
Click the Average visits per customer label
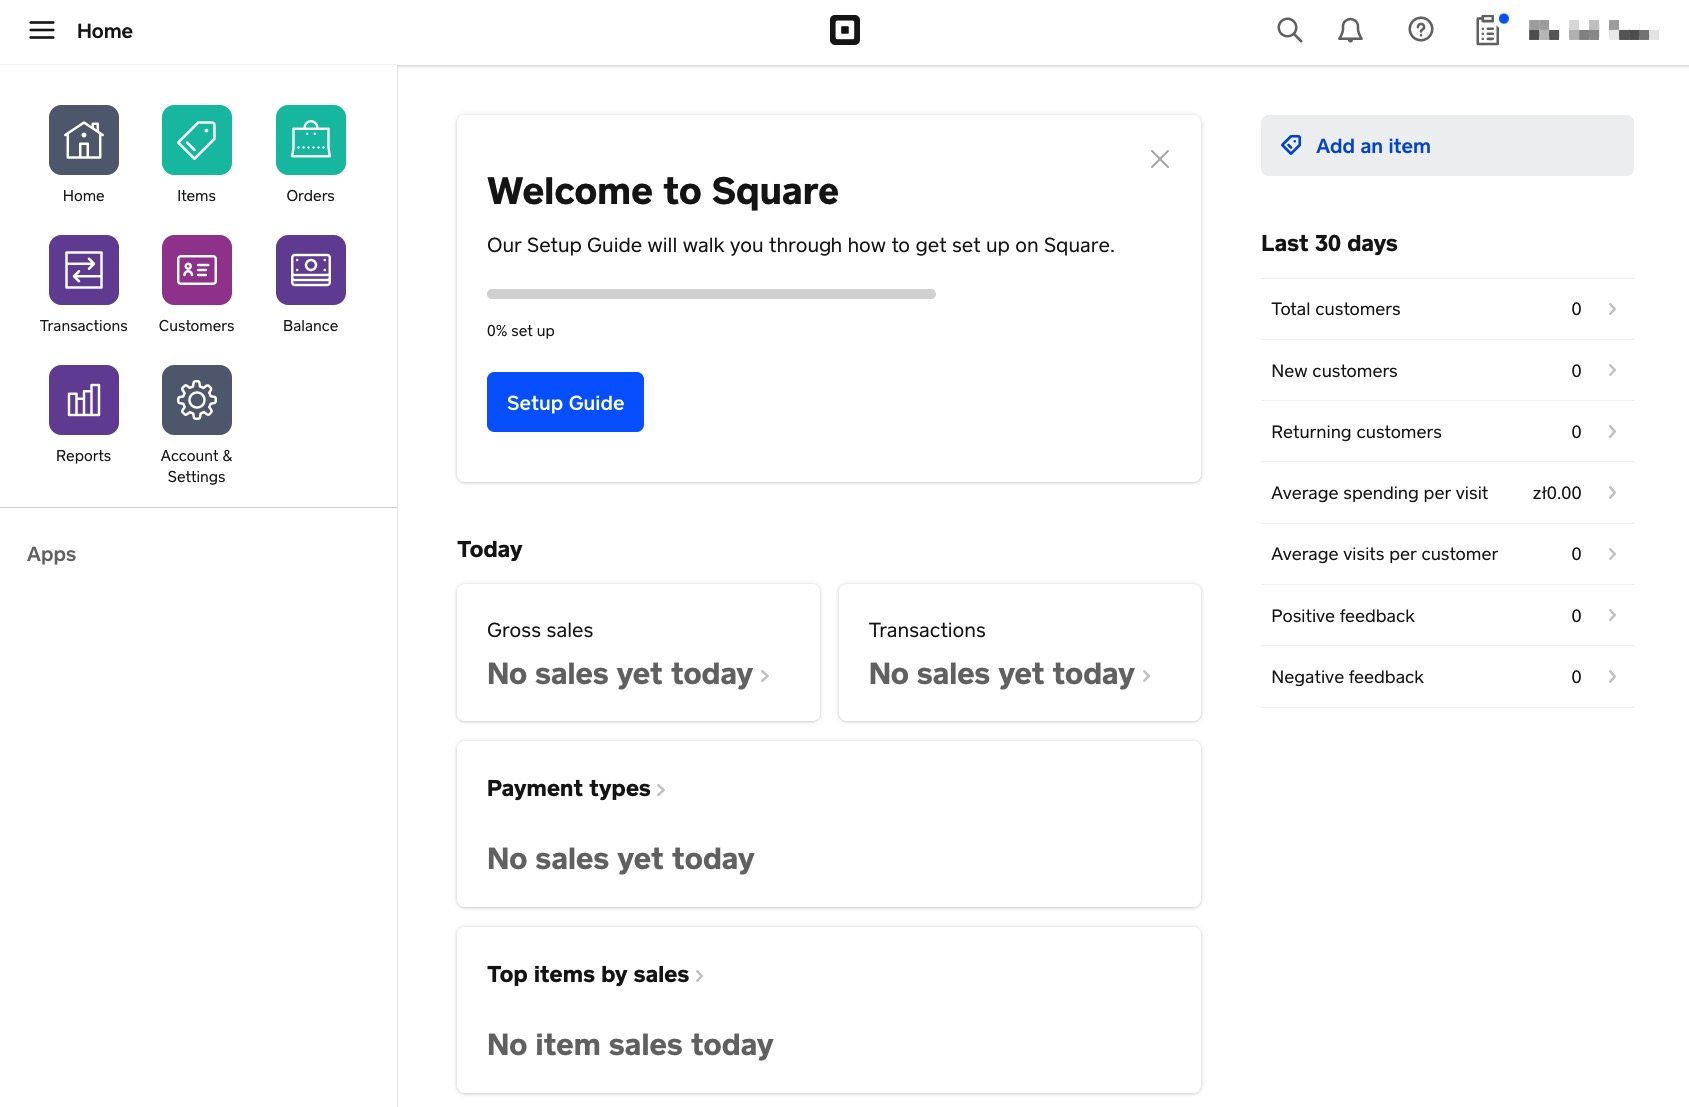click(x=1384, y=554)
